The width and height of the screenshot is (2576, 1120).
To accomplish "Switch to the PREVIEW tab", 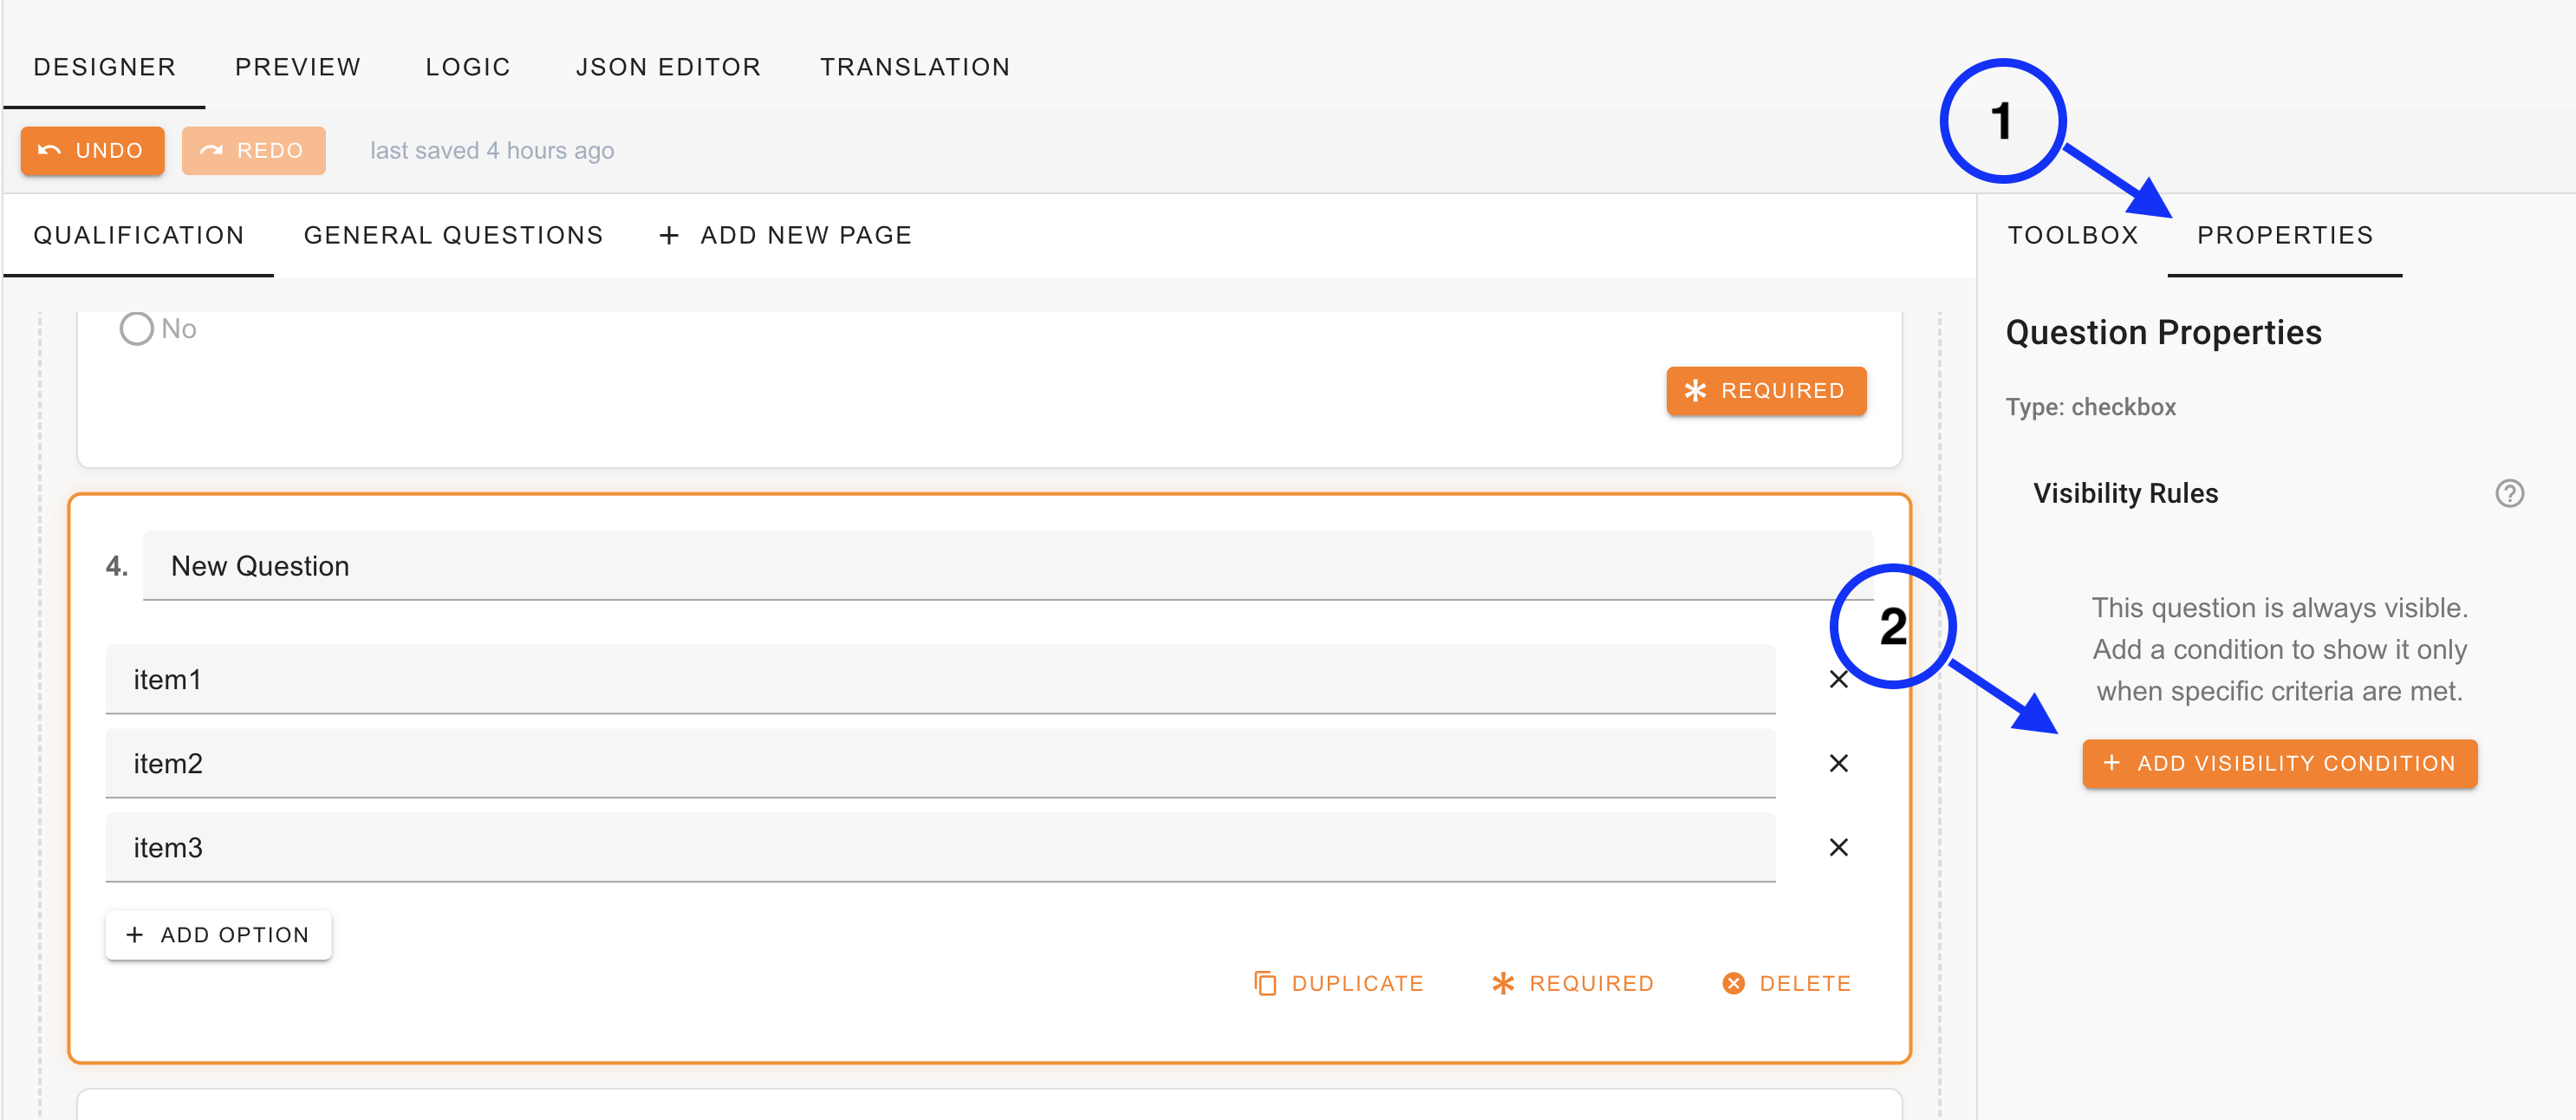I will pyautogui.click(x=297, y=67).
